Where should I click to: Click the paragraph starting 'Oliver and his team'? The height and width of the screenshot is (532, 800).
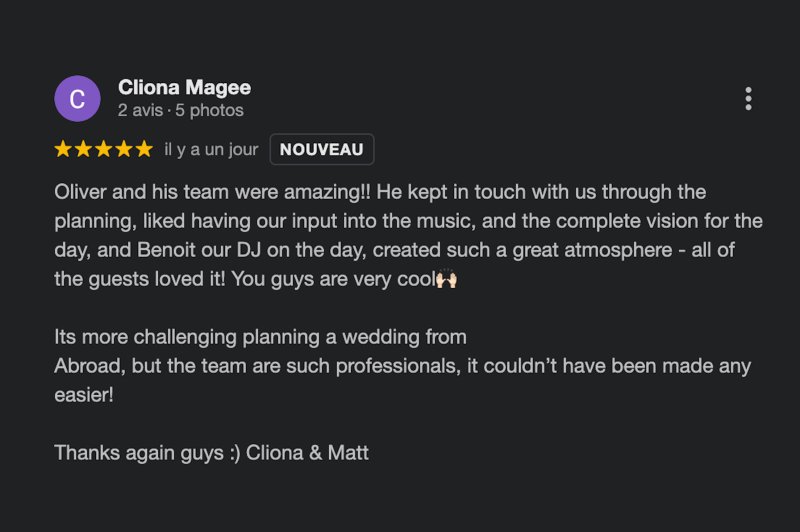tap(408, 236)
